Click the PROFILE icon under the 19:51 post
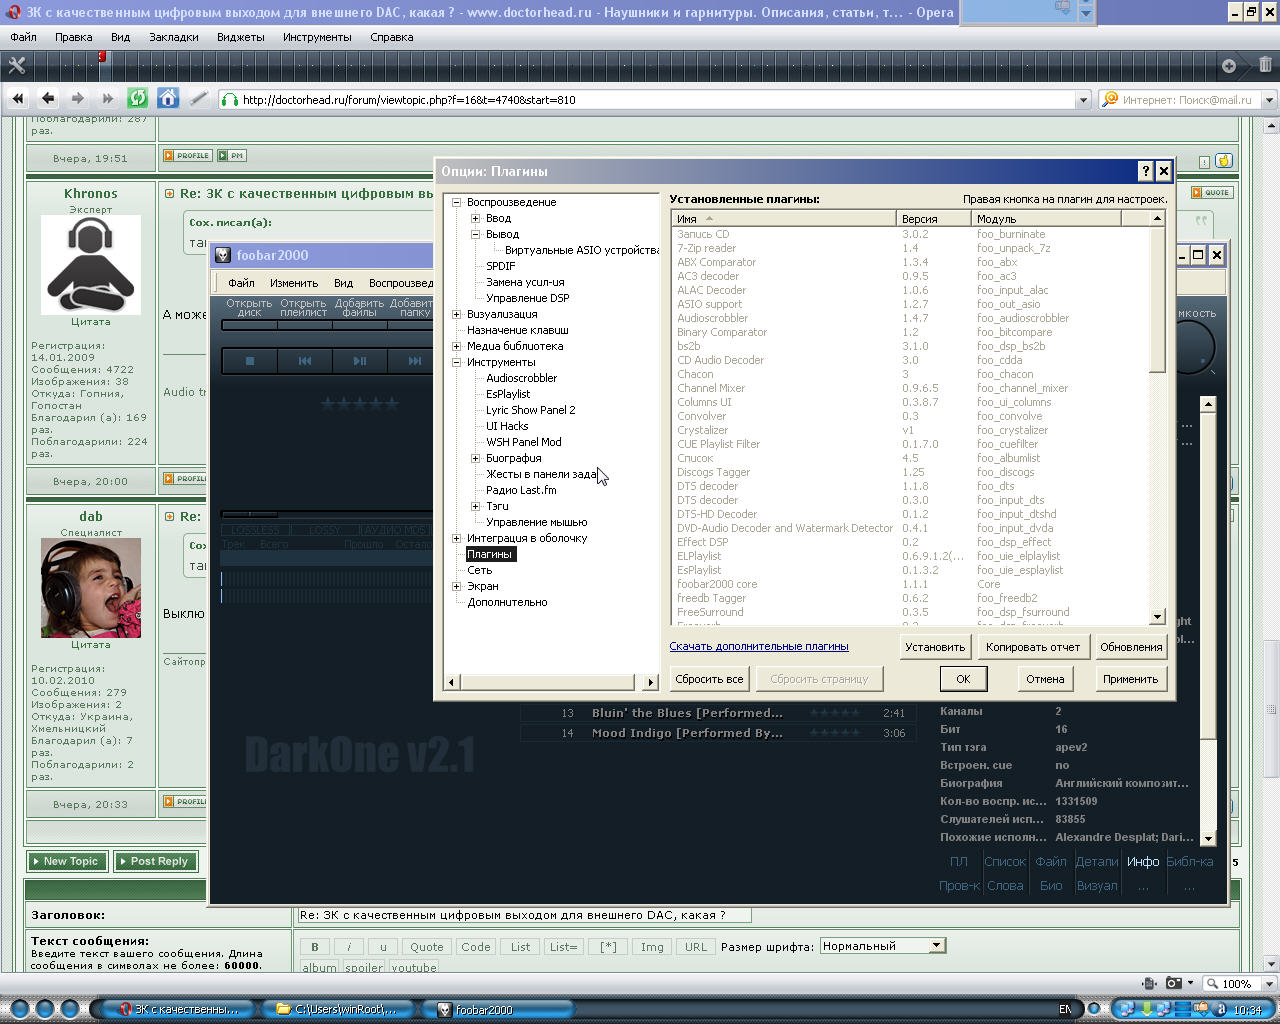This screenshot has height=1024, width=1280. coord(188,156)
